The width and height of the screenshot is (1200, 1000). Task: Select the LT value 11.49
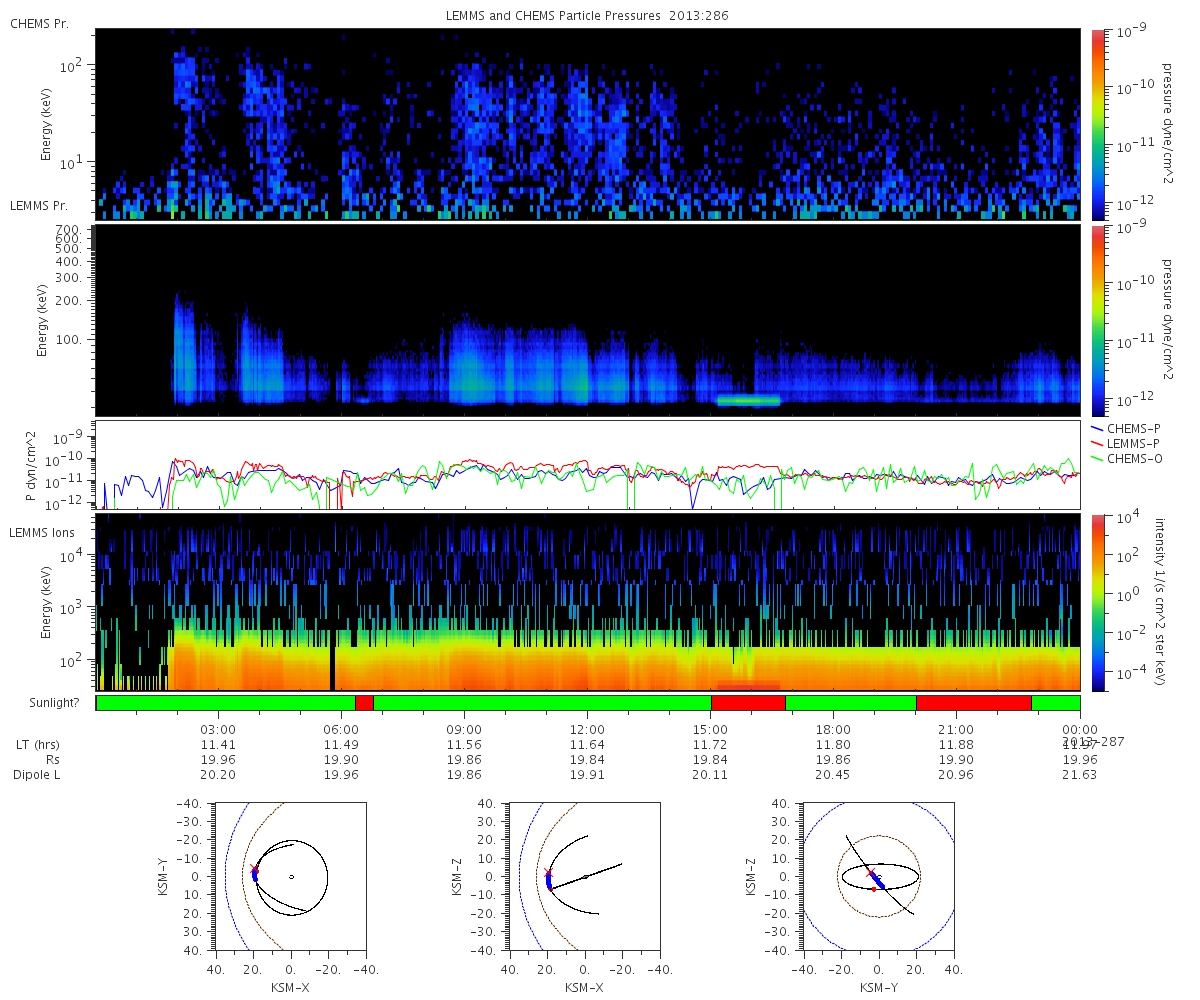[x=341, y=745]
